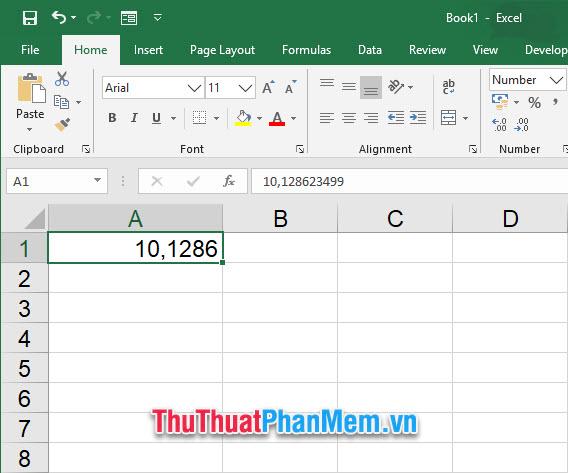Screen dimensions: 568x473
Task: Open the Number format dropdown
Action: pos(556,80)
